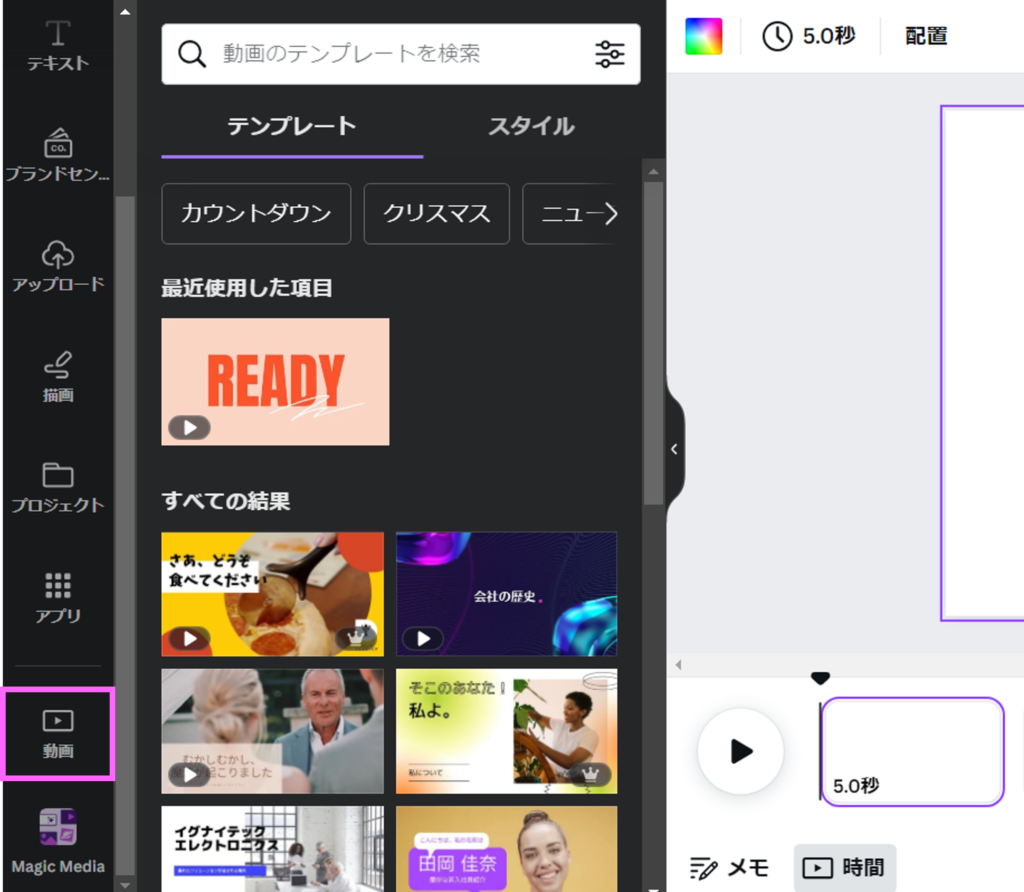Viewport: 1024px width, 892px height.
Task: Open search filter options icon
Action: 609,54
